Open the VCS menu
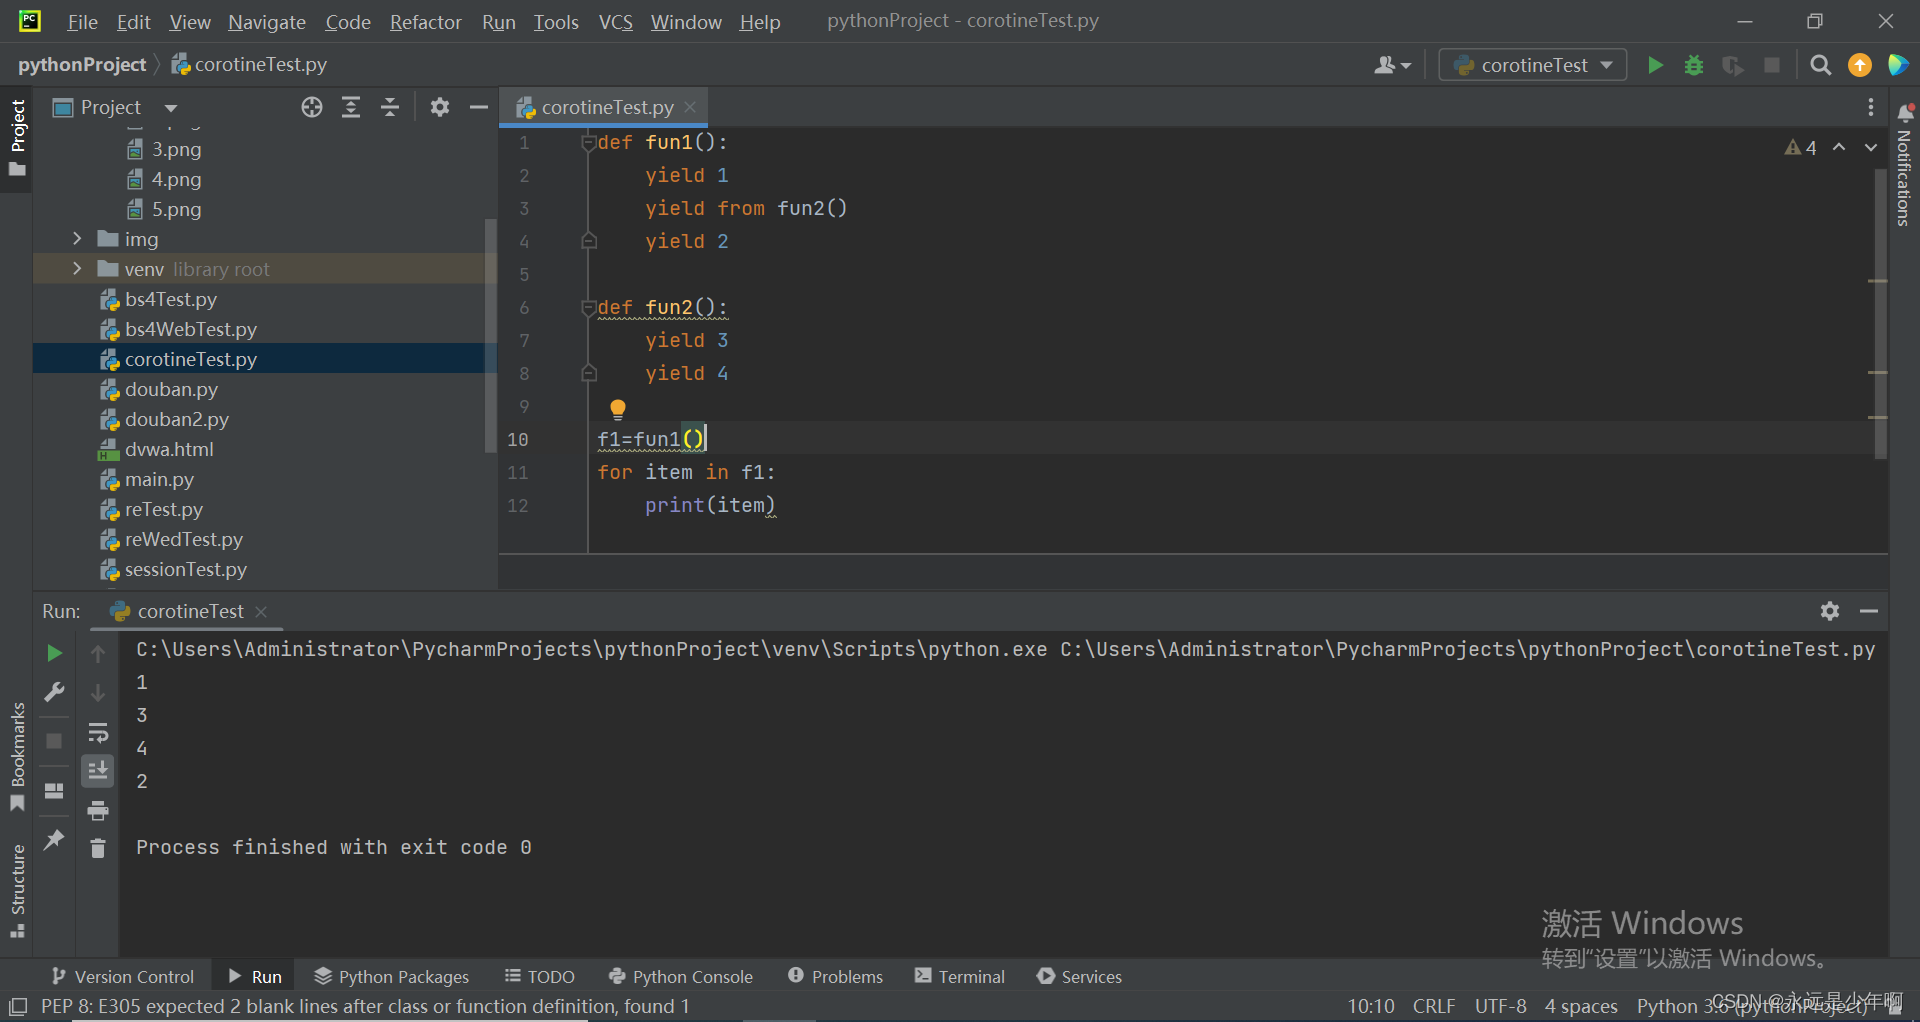 pyautogui.click(x=615, y=22)
